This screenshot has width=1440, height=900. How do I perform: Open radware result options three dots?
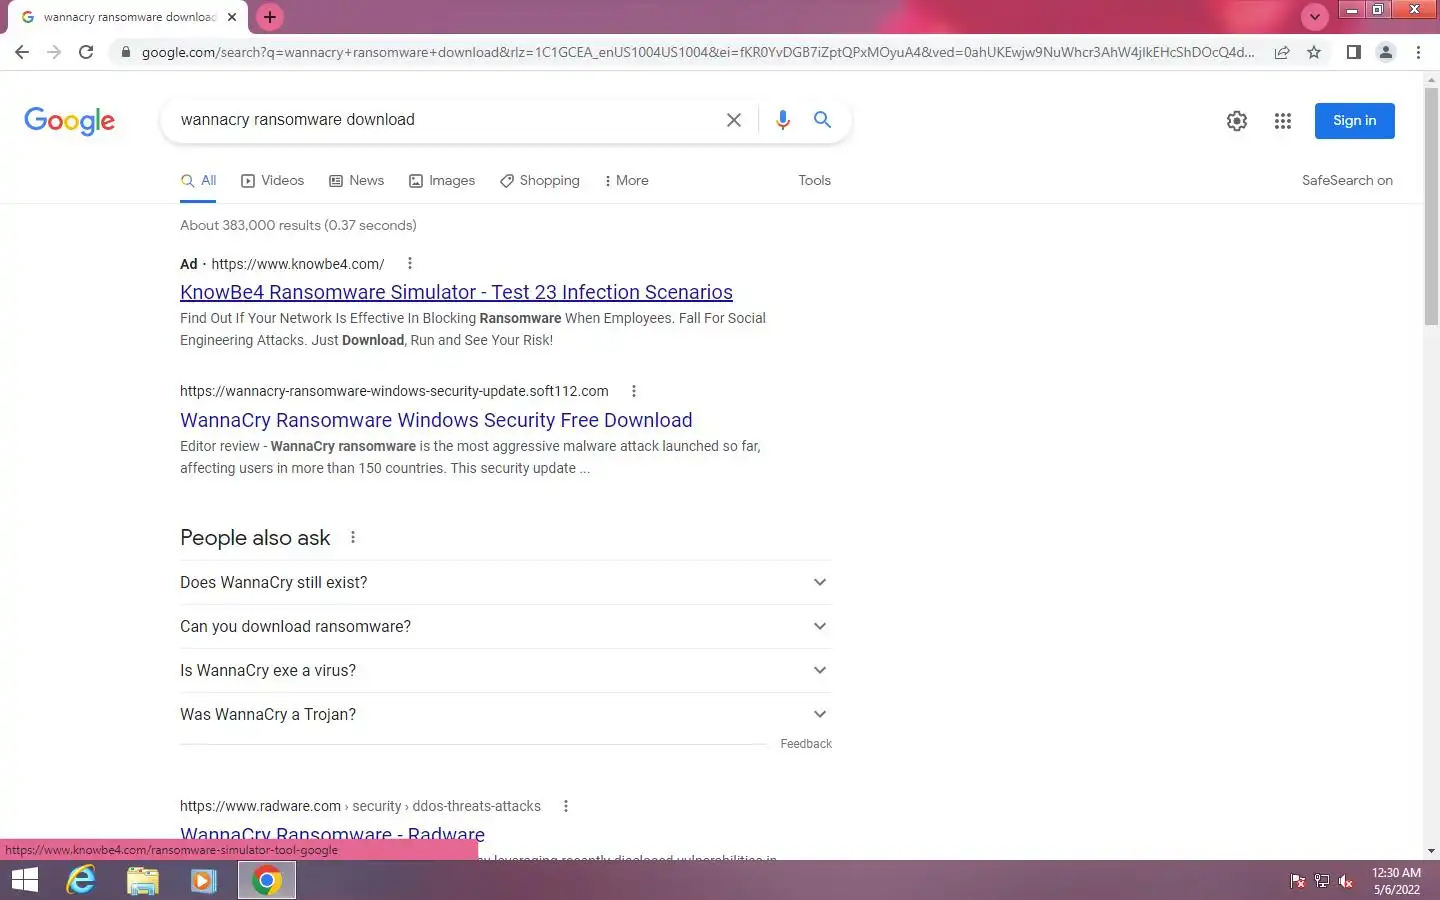566,806
